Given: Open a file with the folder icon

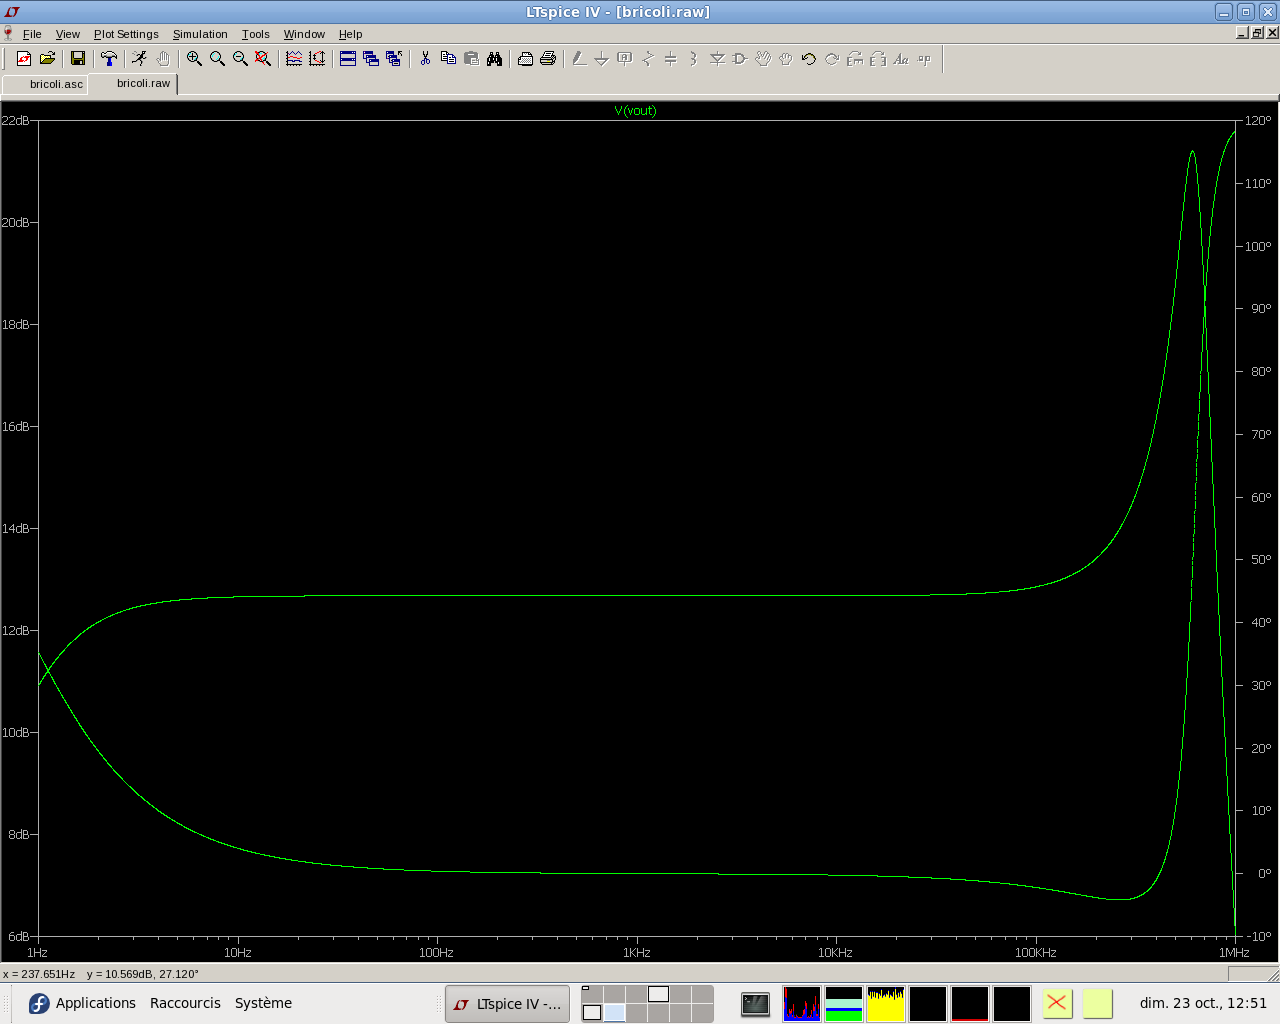Looking at the screenshot, I should coord(47,59).
